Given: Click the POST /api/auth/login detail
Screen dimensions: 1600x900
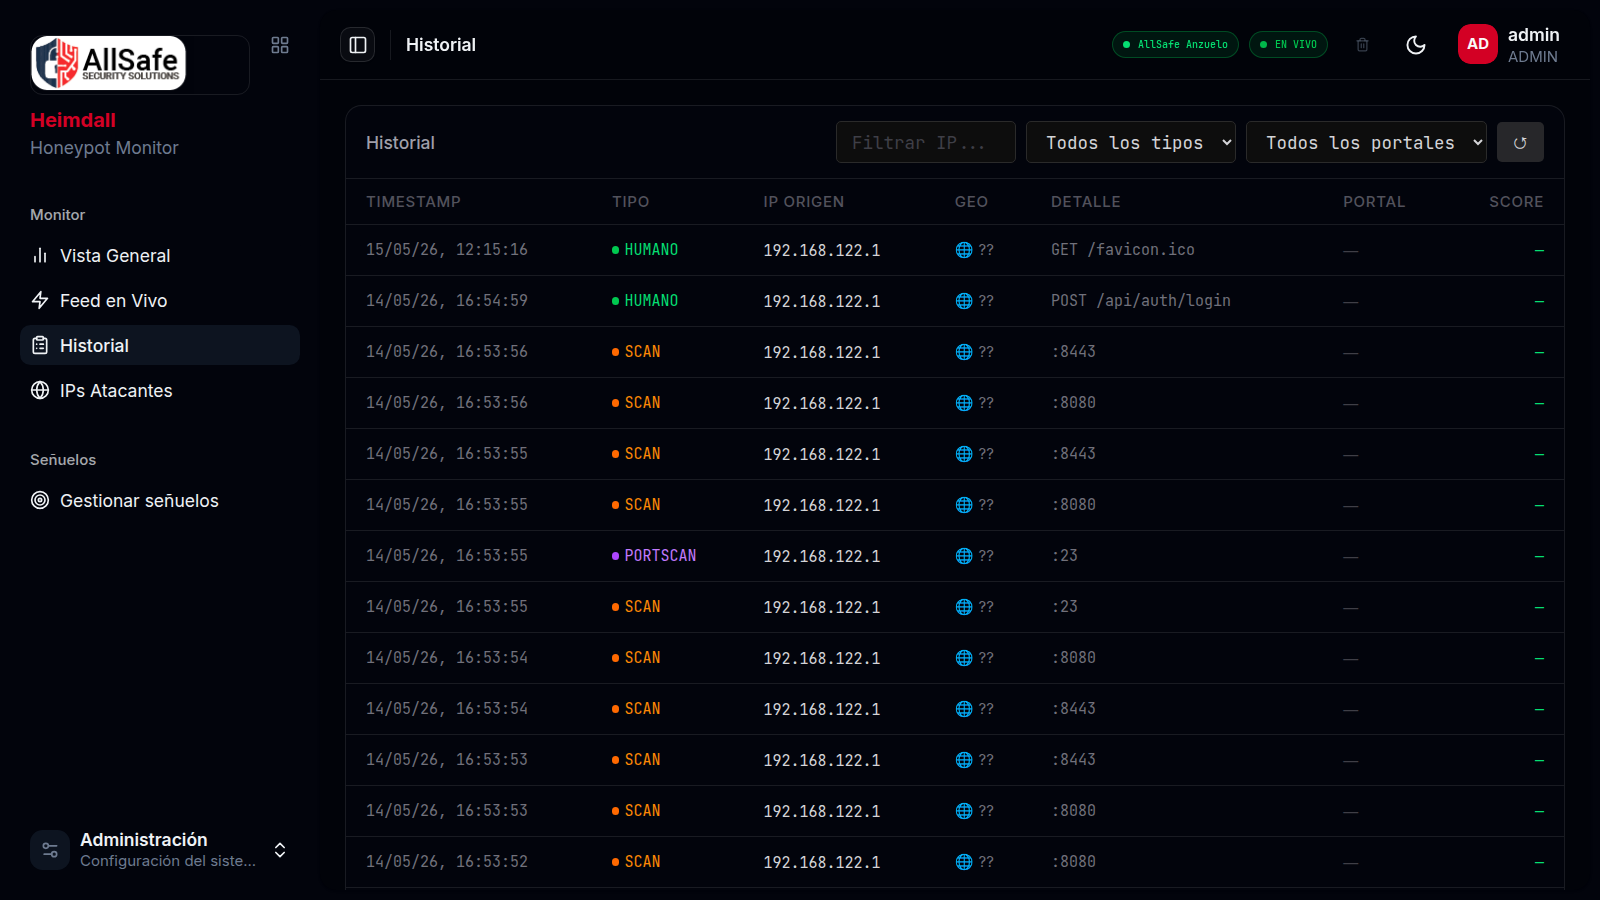Looking at the screenshot, I should (x=1140, y=301).
